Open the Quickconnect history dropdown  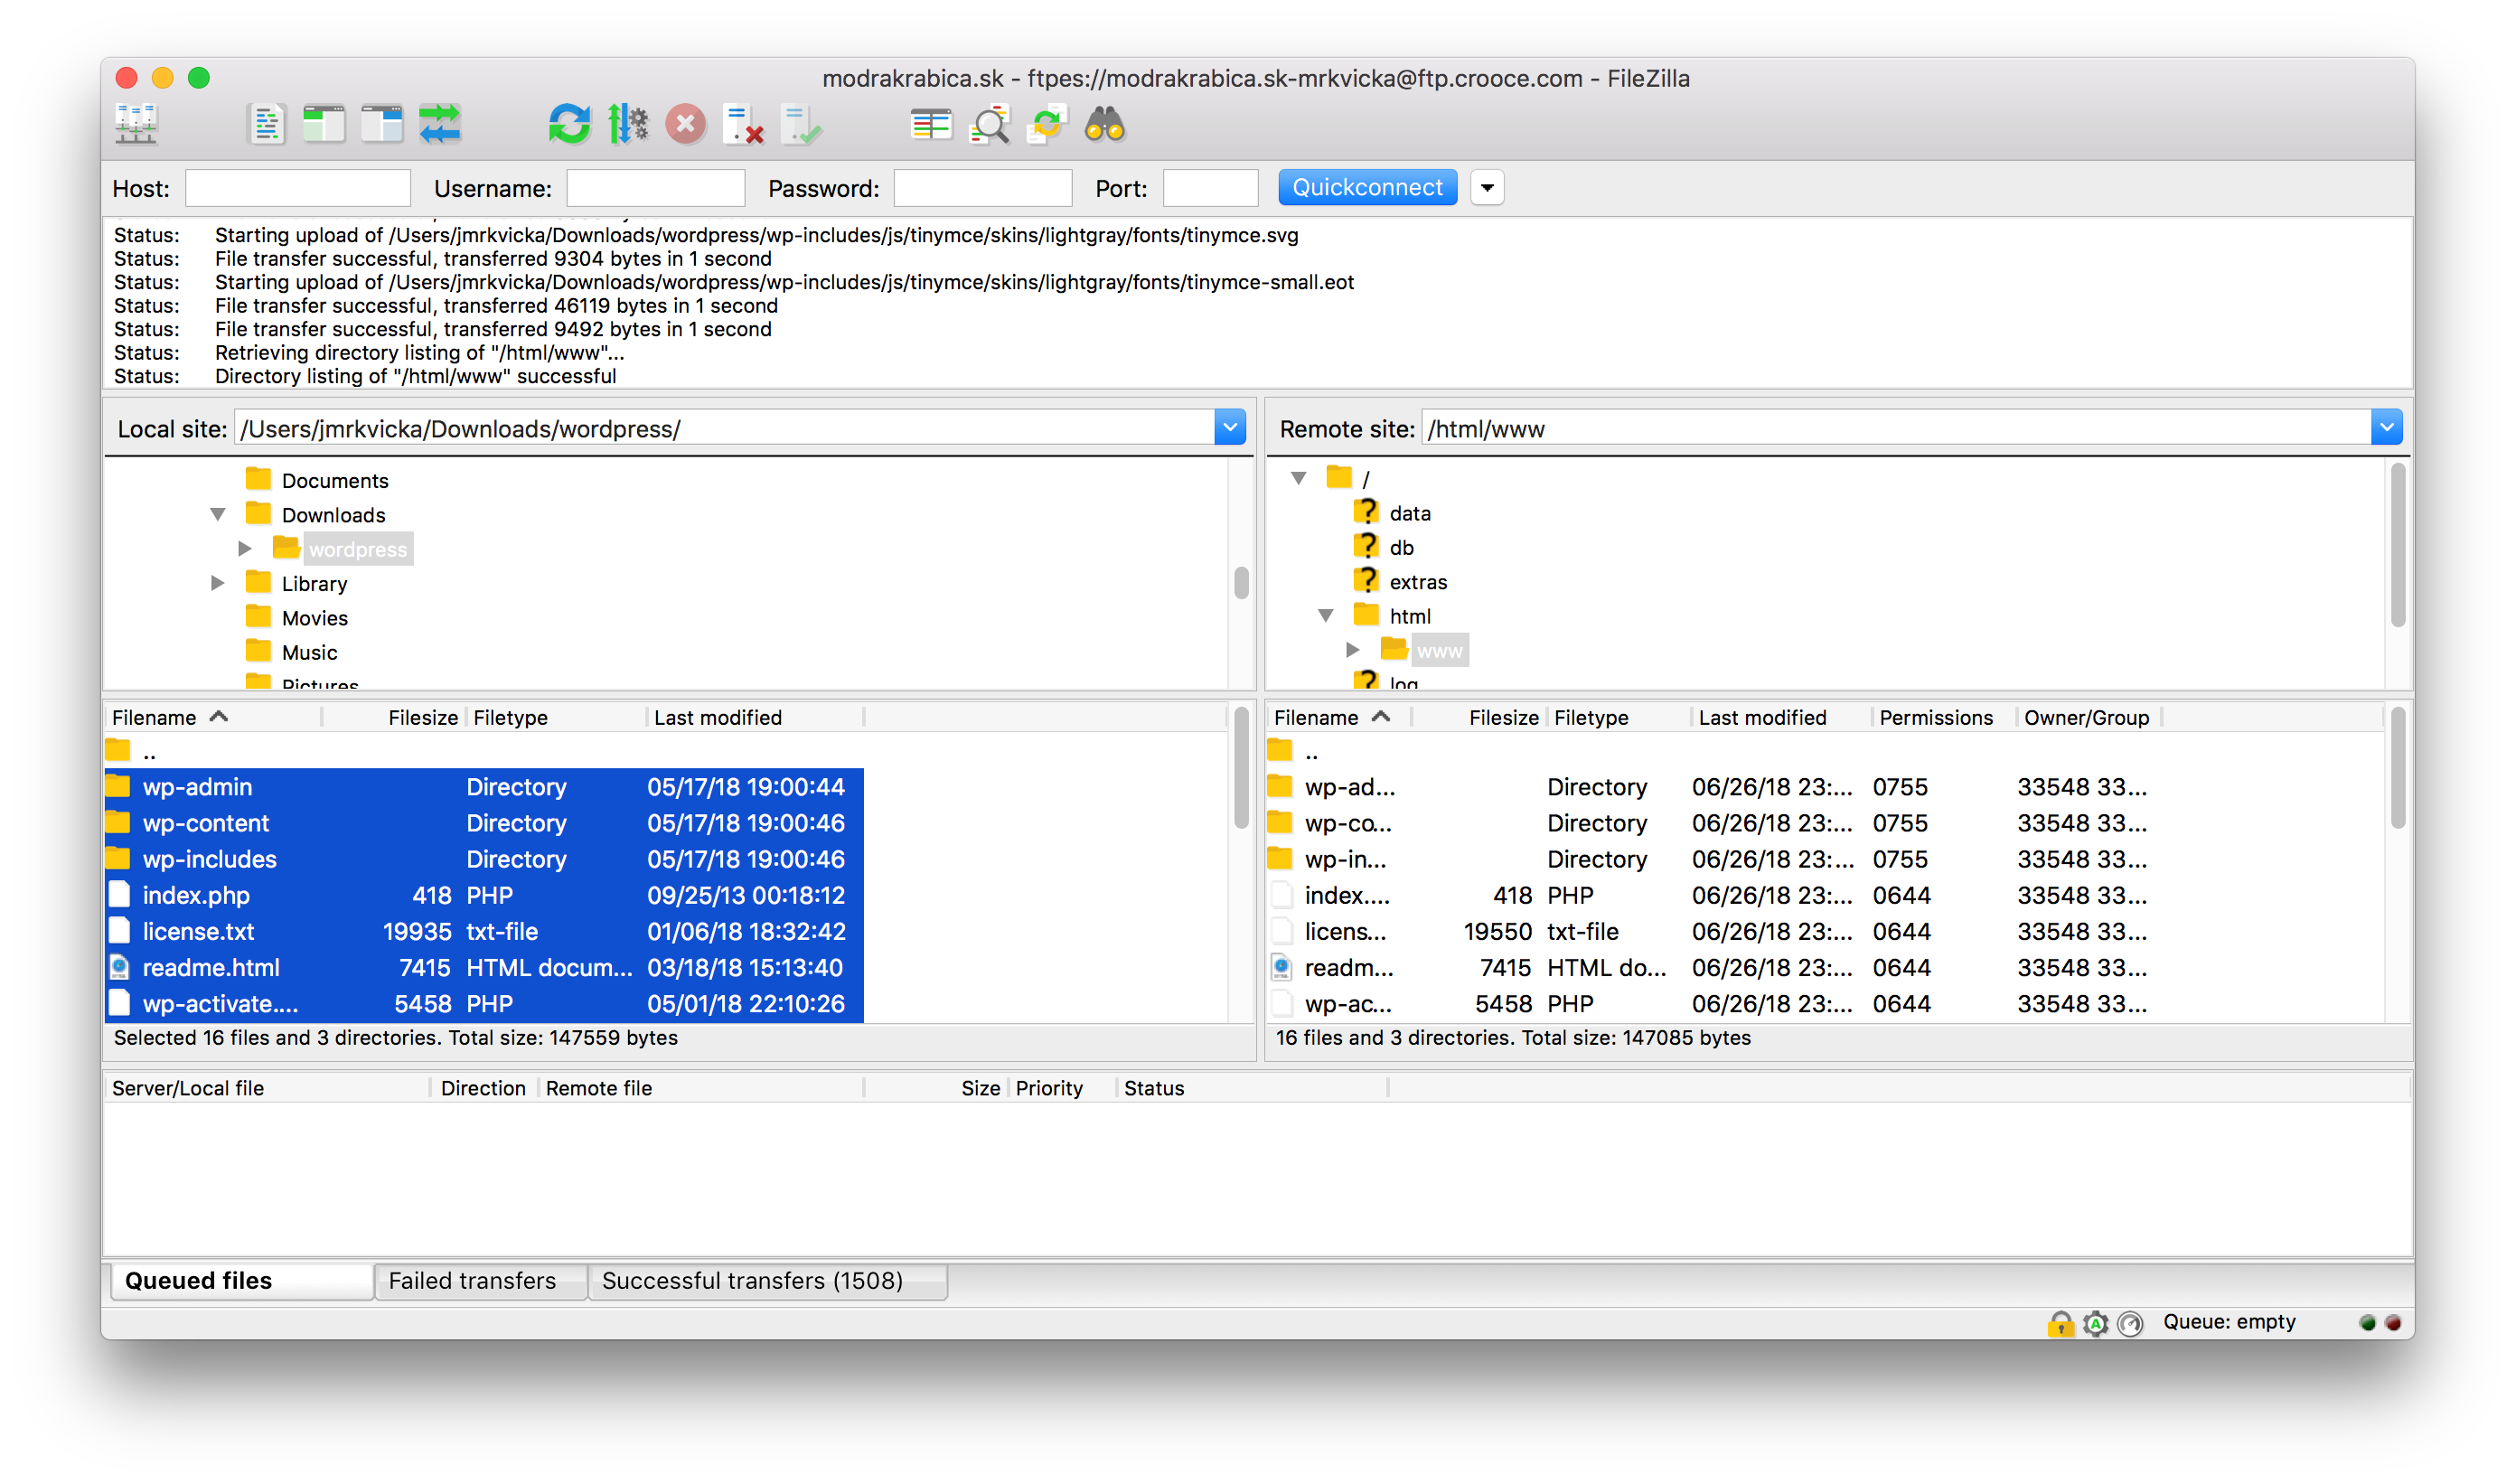pyautogui.click(x=1487, y=187)
